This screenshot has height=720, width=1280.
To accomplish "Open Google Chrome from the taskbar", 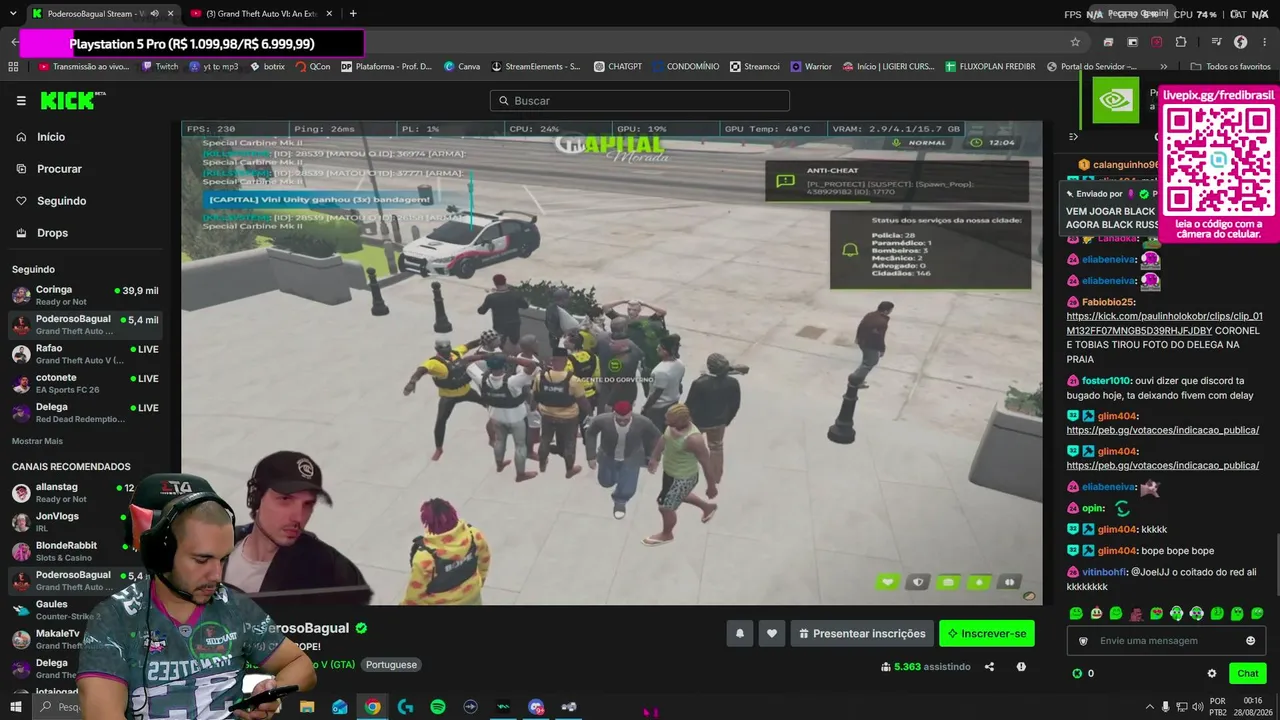I will (x=372, y=707).
